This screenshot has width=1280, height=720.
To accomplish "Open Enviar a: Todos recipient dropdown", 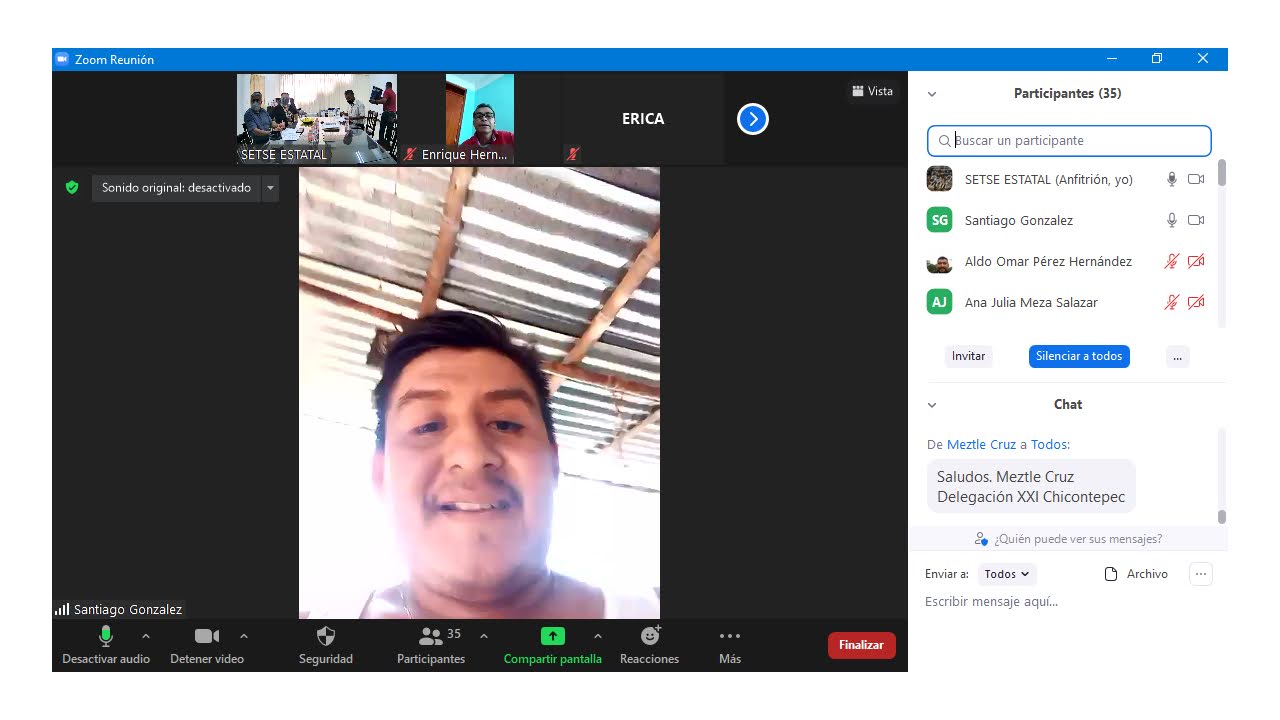I will [x=1007, y=574].
